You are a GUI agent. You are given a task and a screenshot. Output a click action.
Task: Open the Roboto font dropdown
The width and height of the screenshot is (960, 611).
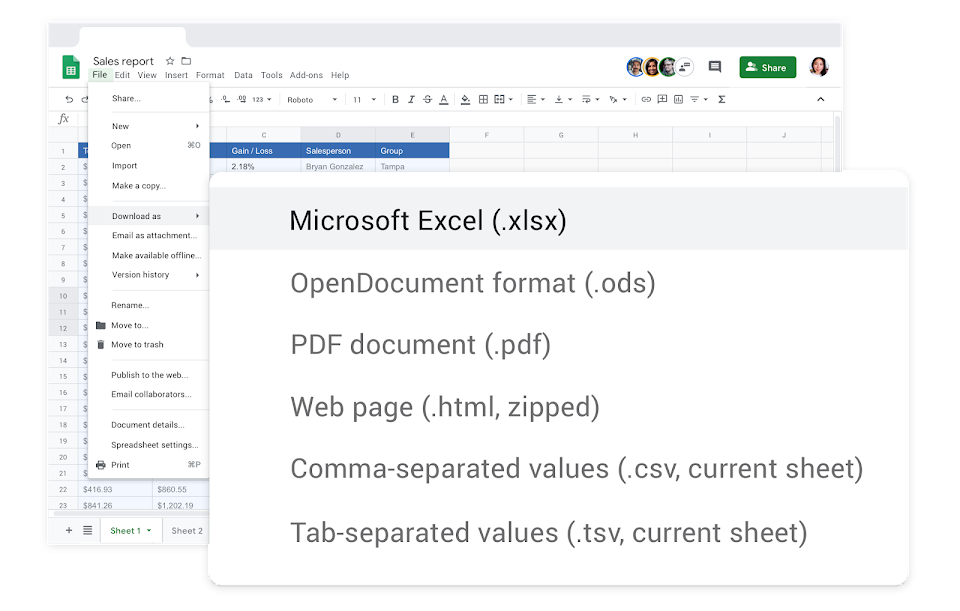311,100
